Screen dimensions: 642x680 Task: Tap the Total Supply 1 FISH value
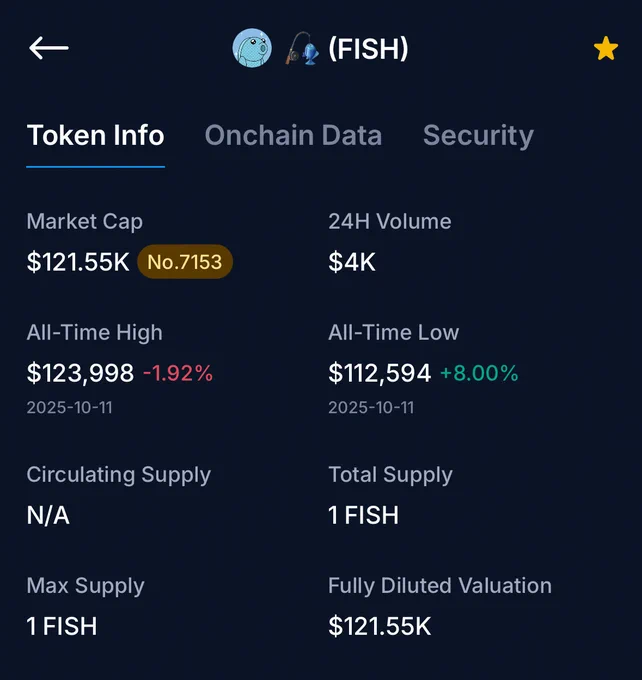coord(364,515)
